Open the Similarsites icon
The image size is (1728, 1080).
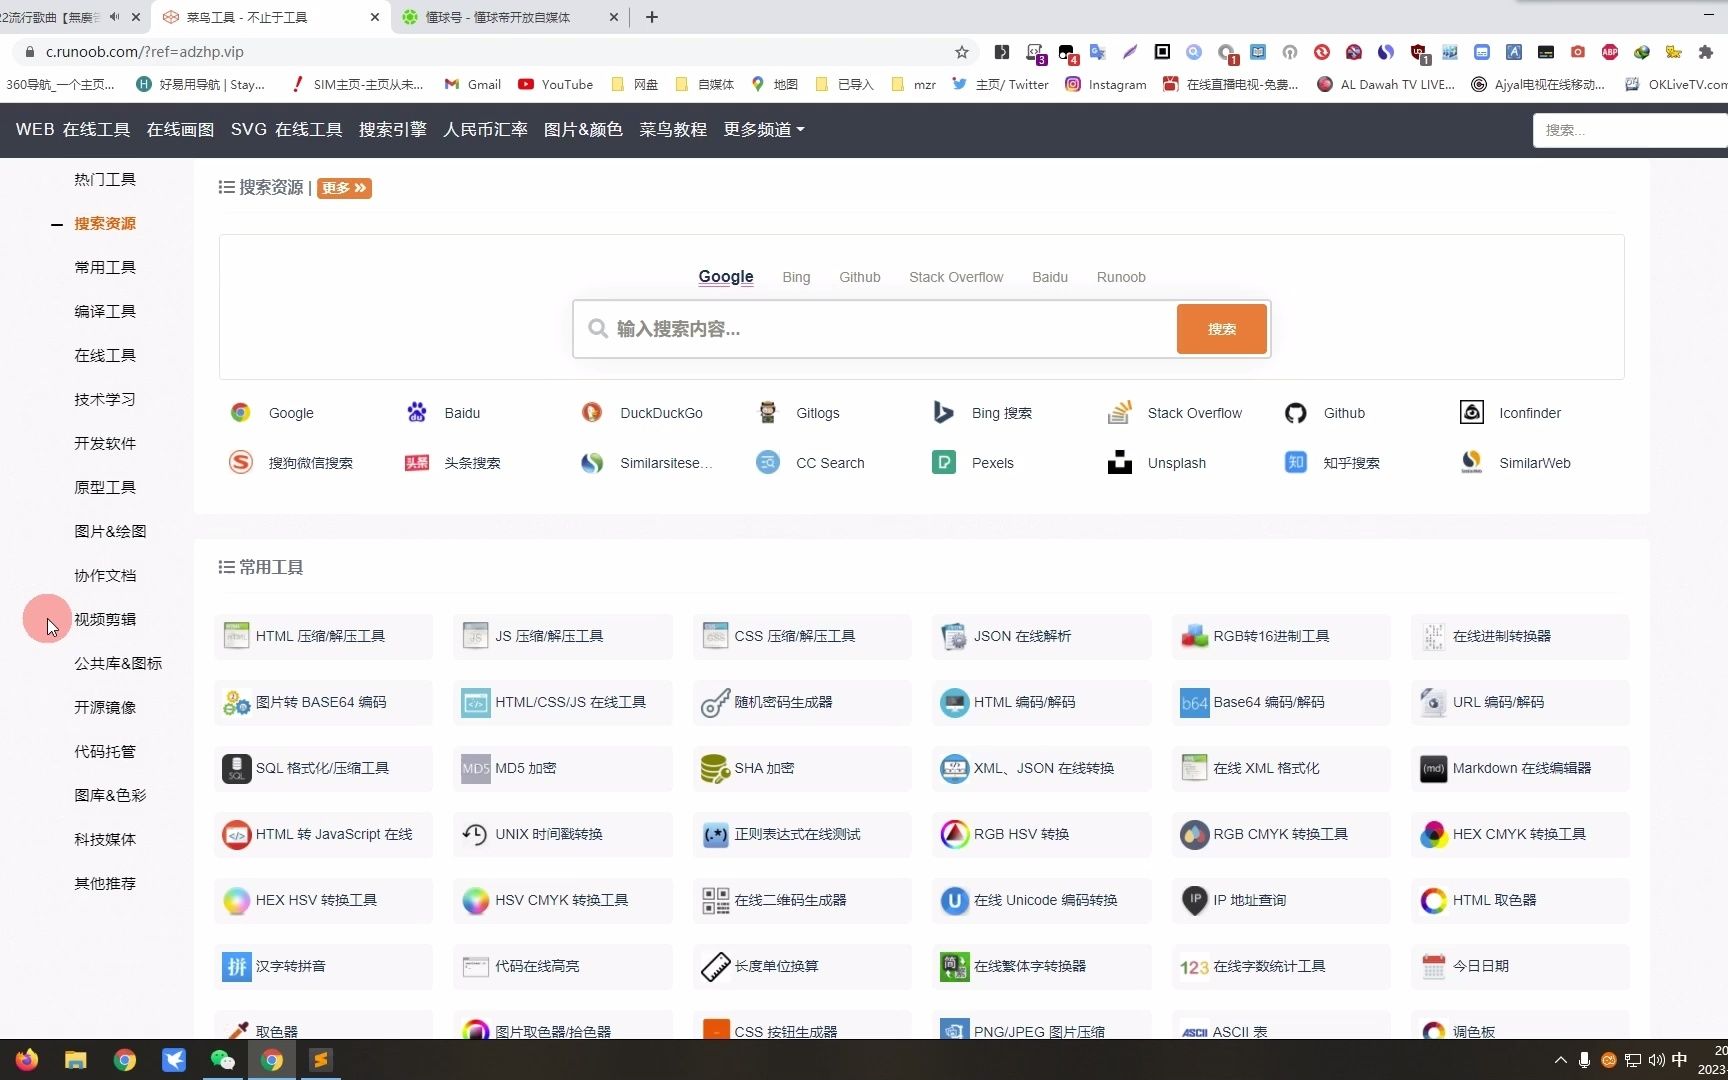[x=592, y=462]
